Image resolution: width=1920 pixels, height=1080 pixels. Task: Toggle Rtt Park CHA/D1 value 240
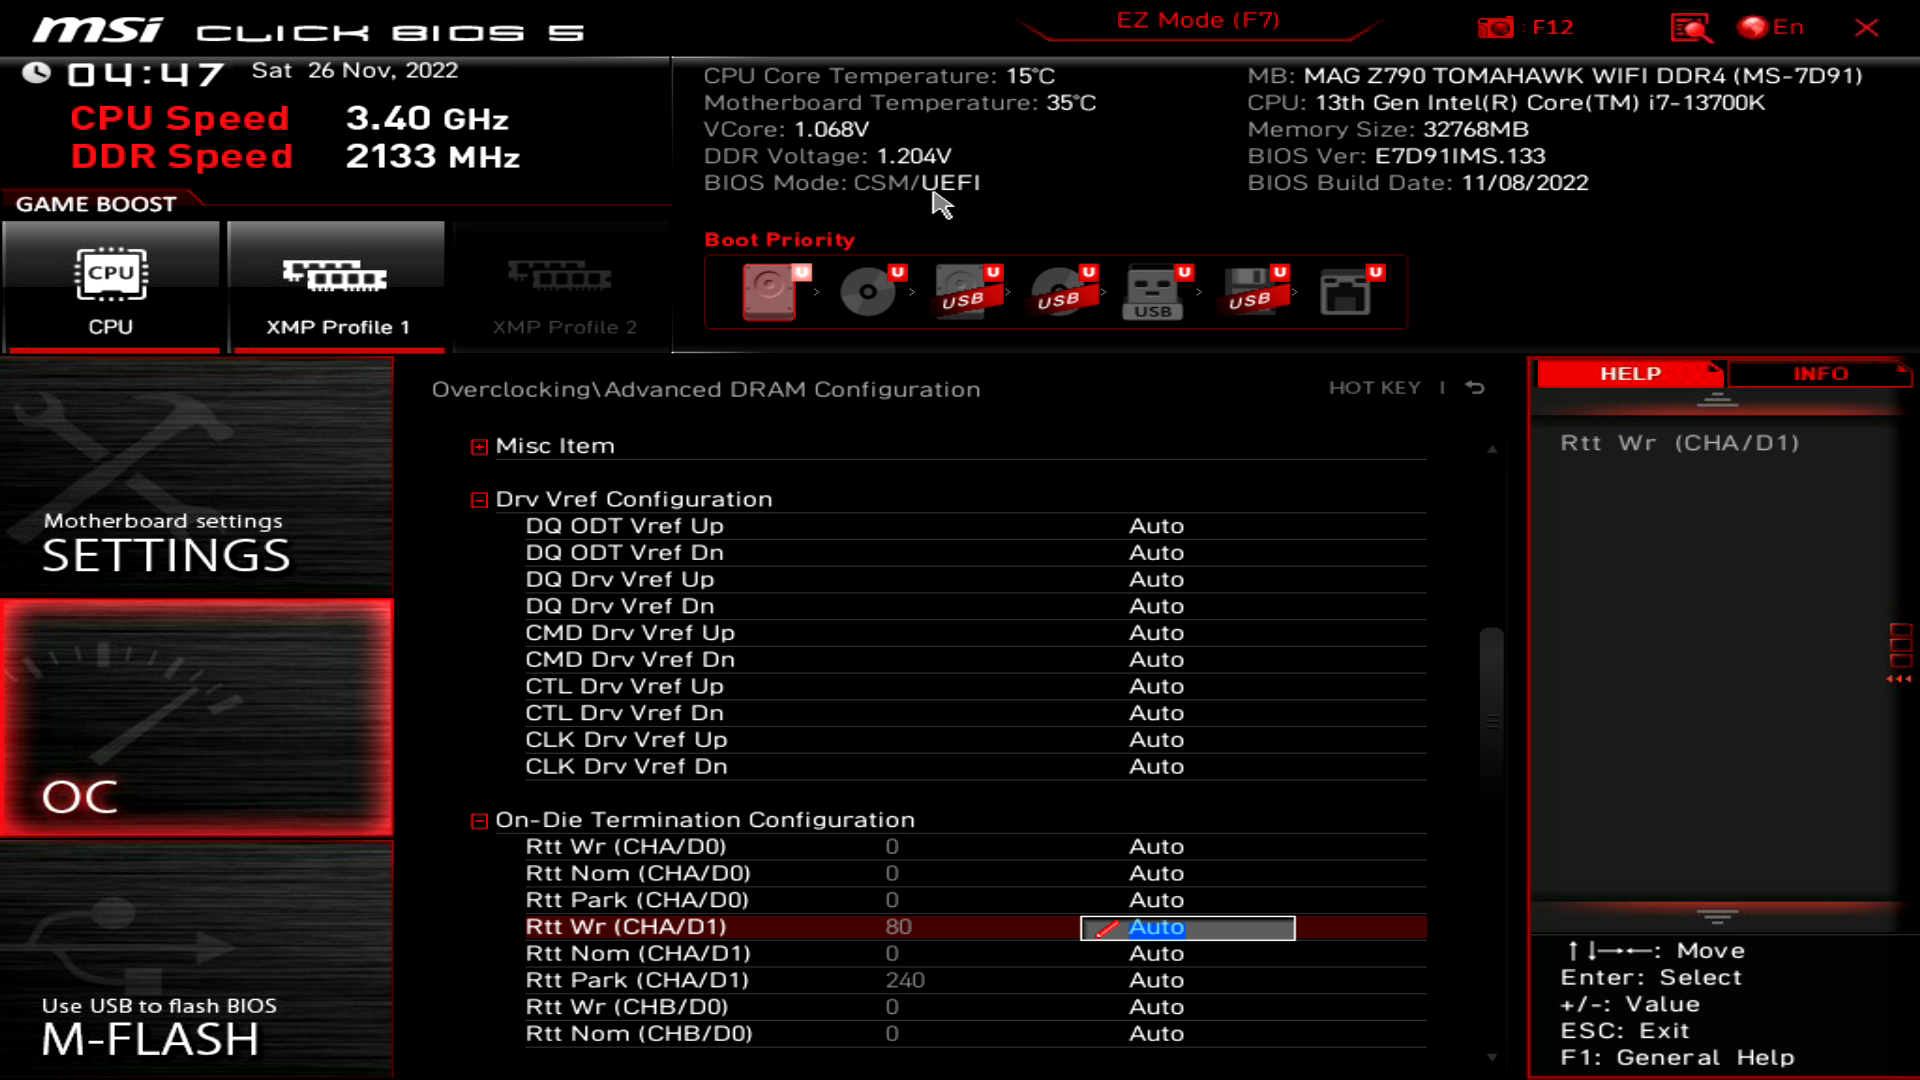[x=906, y=980]
